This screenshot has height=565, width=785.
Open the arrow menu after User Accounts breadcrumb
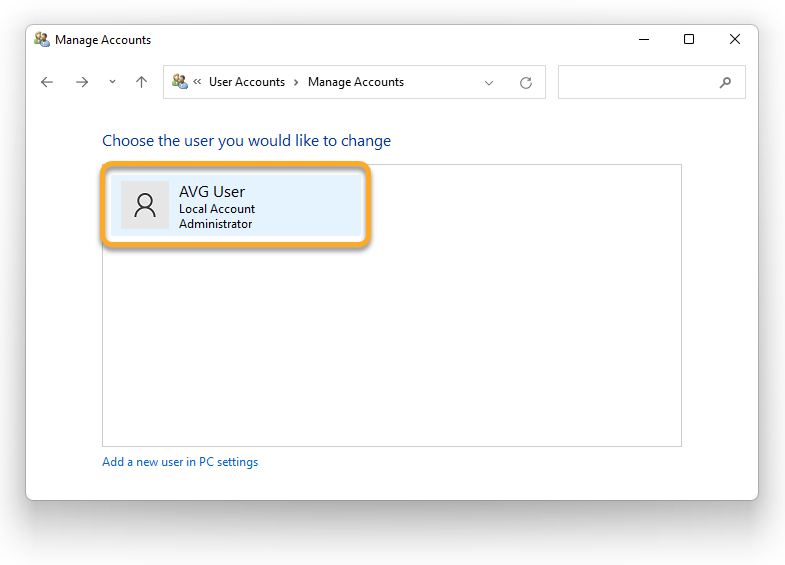point(296,83)
